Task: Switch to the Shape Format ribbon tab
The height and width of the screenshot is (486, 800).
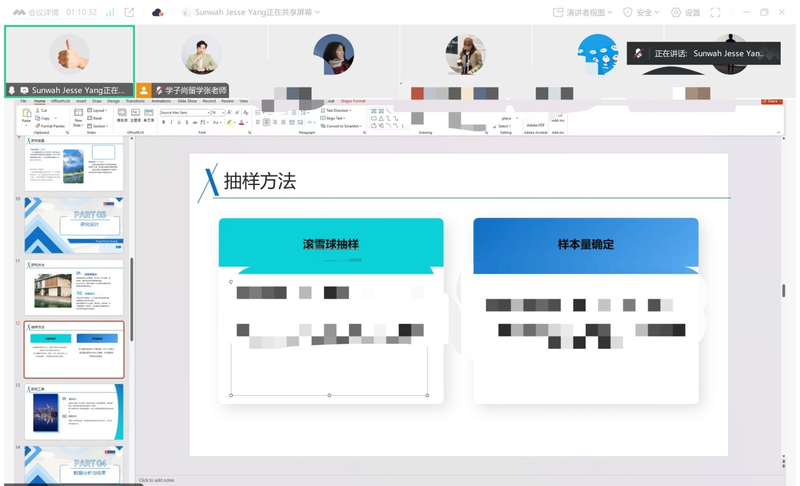Action: click(353, 101)
